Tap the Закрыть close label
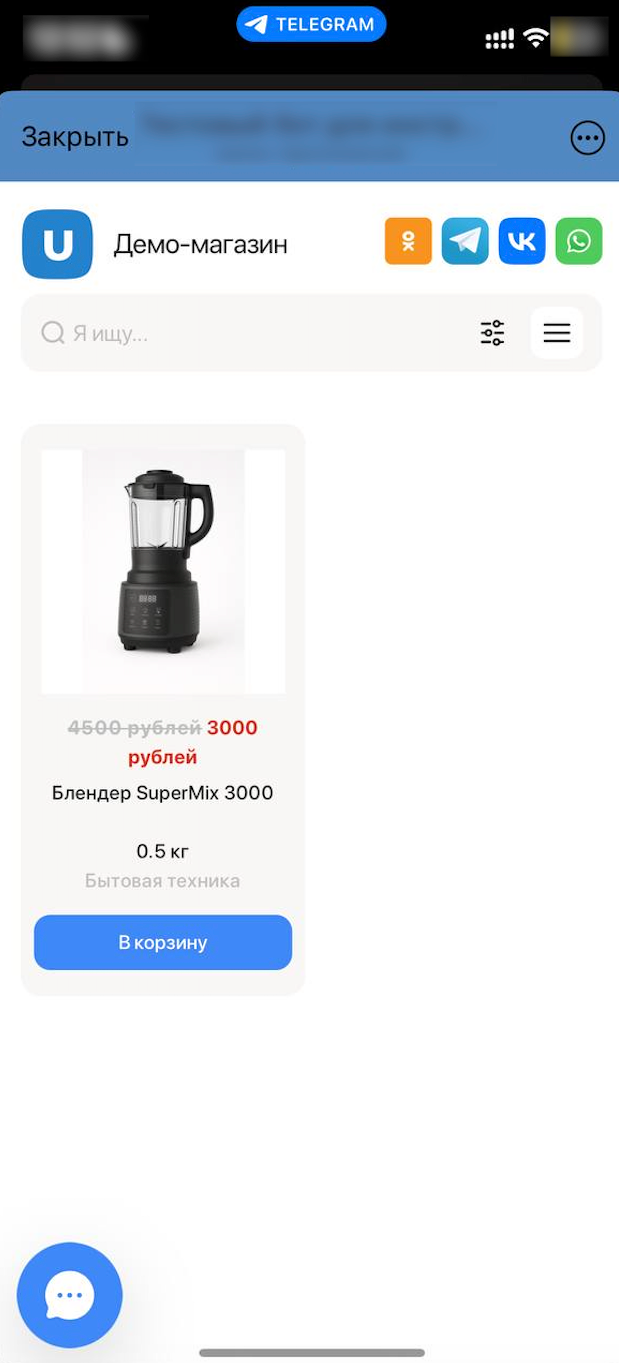The image size is (619, 1363). point(75,137)
